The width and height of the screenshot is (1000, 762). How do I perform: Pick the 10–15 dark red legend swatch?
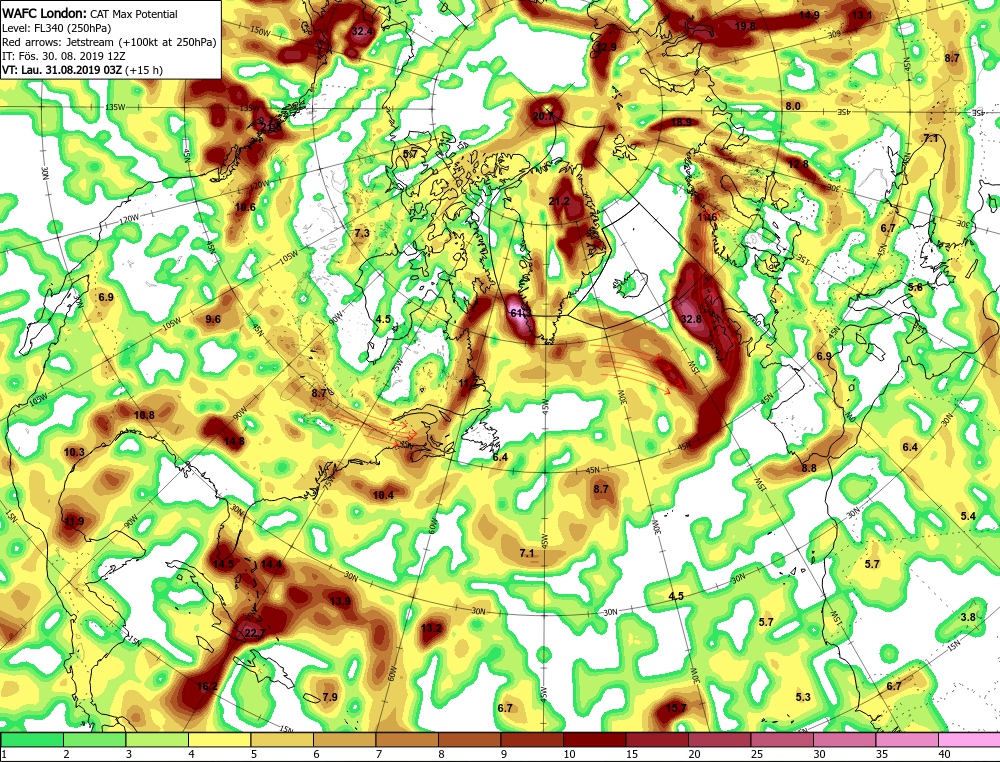coord(594,740)
